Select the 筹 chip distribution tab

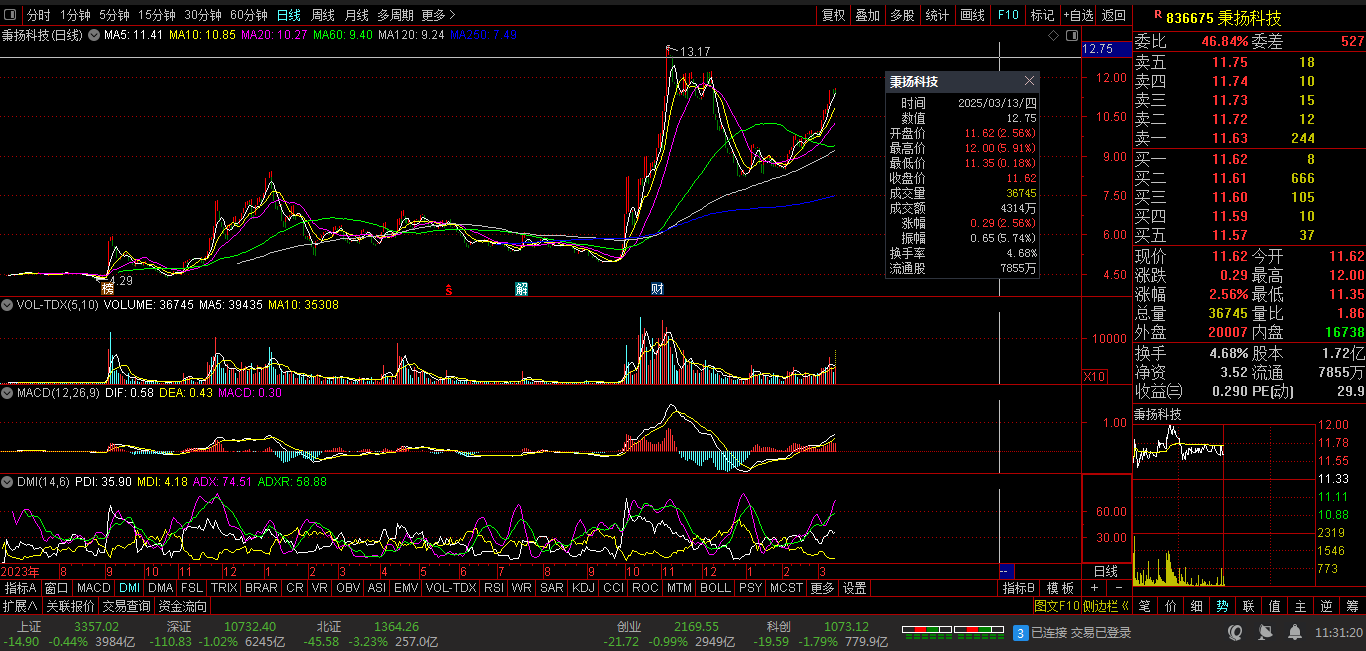coord(1352,605)
